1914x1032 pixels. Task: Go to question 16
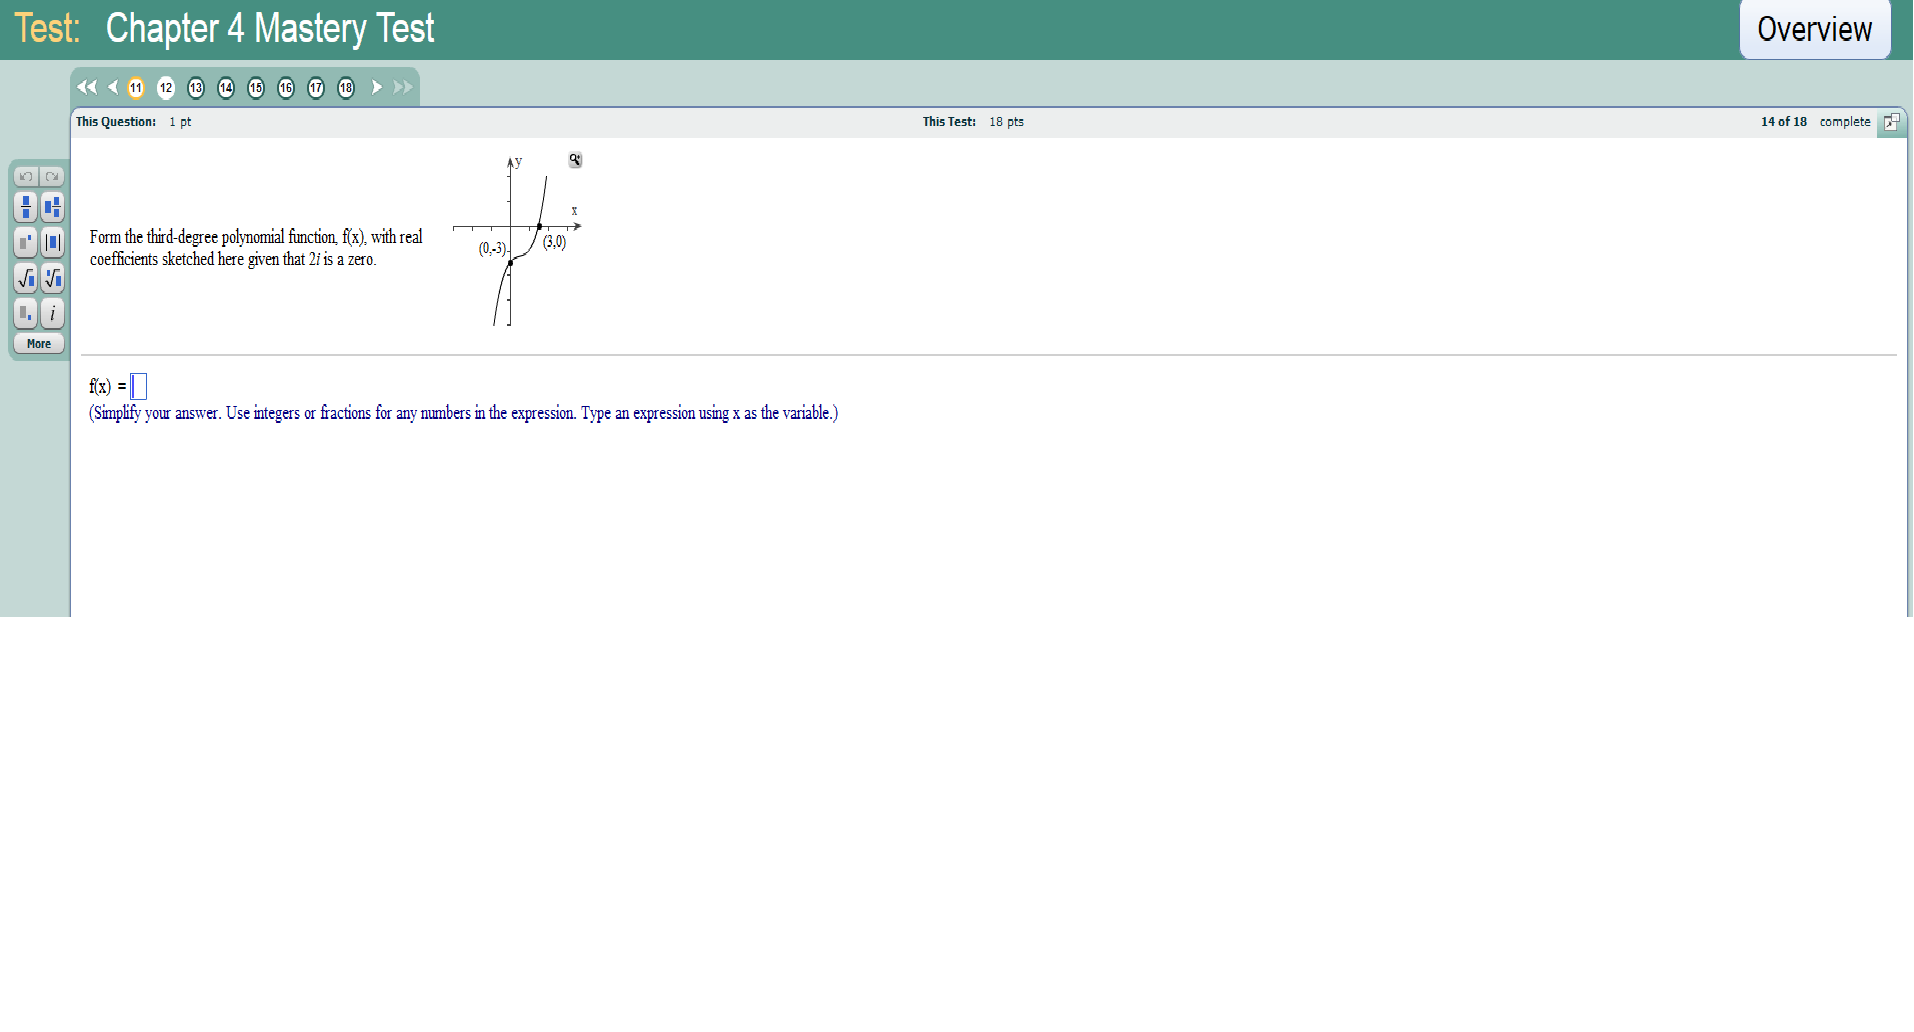[x=286, y=88]
